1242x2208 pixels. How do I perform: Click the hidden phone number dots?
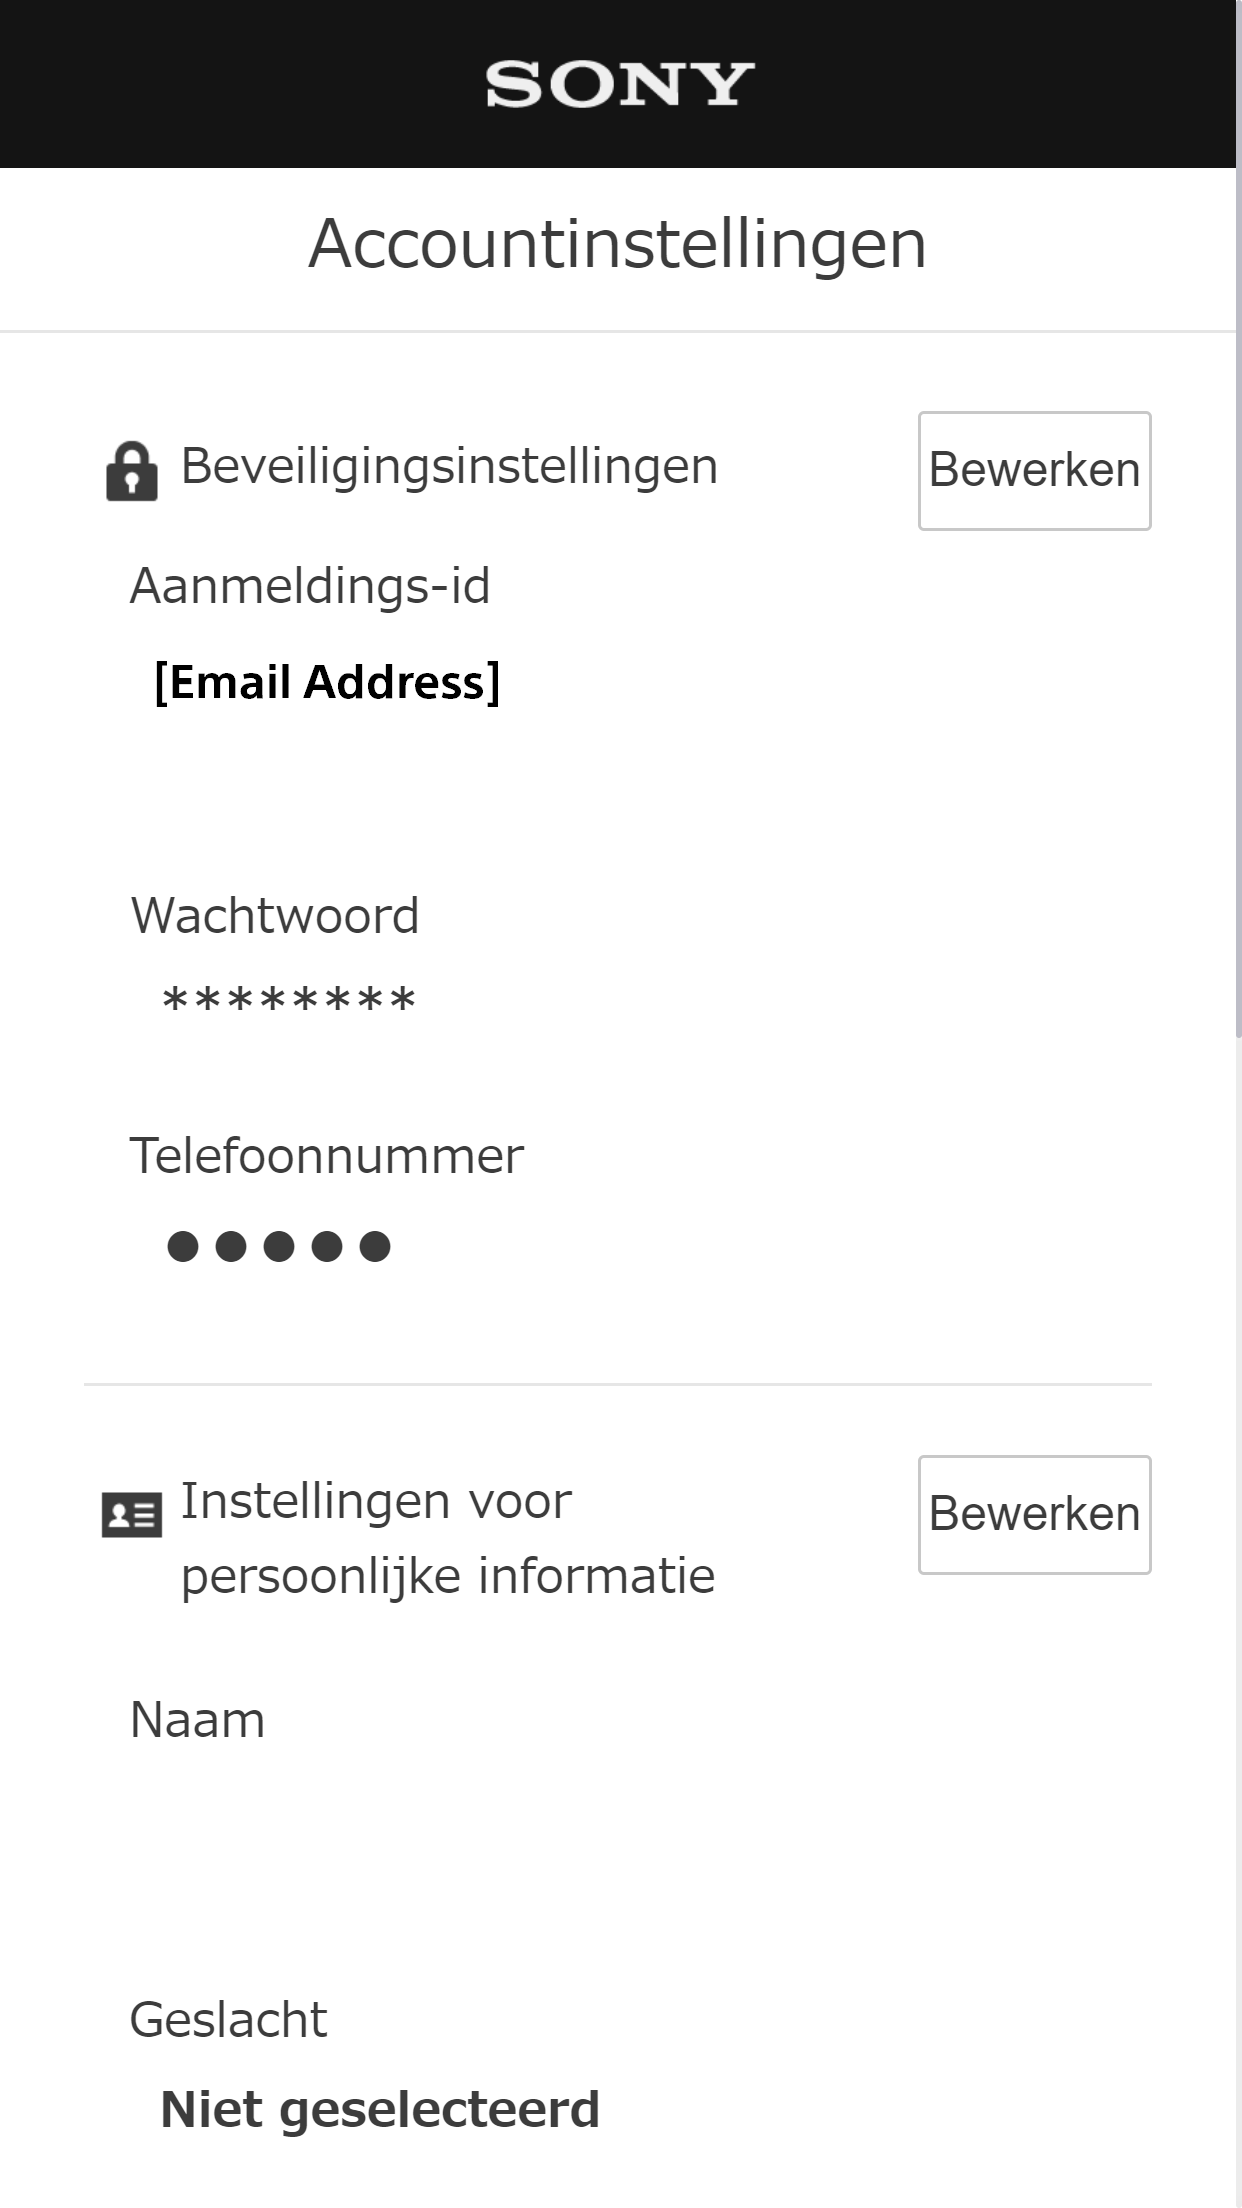pos(279,1246)
